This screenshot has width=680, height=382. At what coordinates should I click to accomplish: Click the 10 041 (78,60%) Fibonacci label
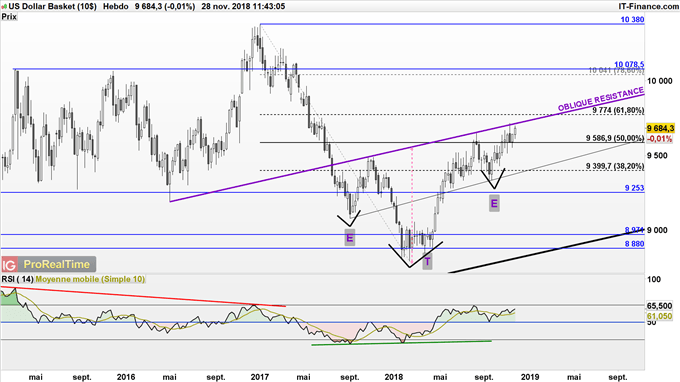tap(616, 70)
